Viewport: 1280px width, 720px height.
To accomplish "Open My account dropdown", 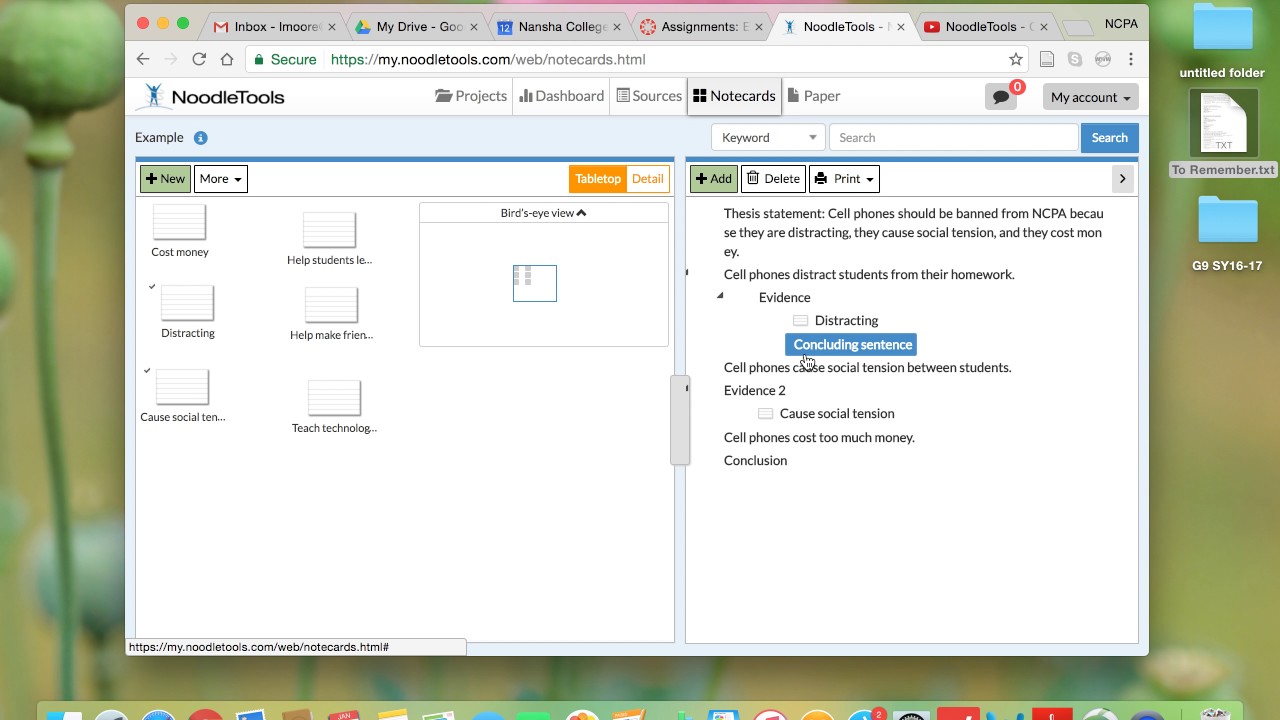I will (x=1090, y=97).
